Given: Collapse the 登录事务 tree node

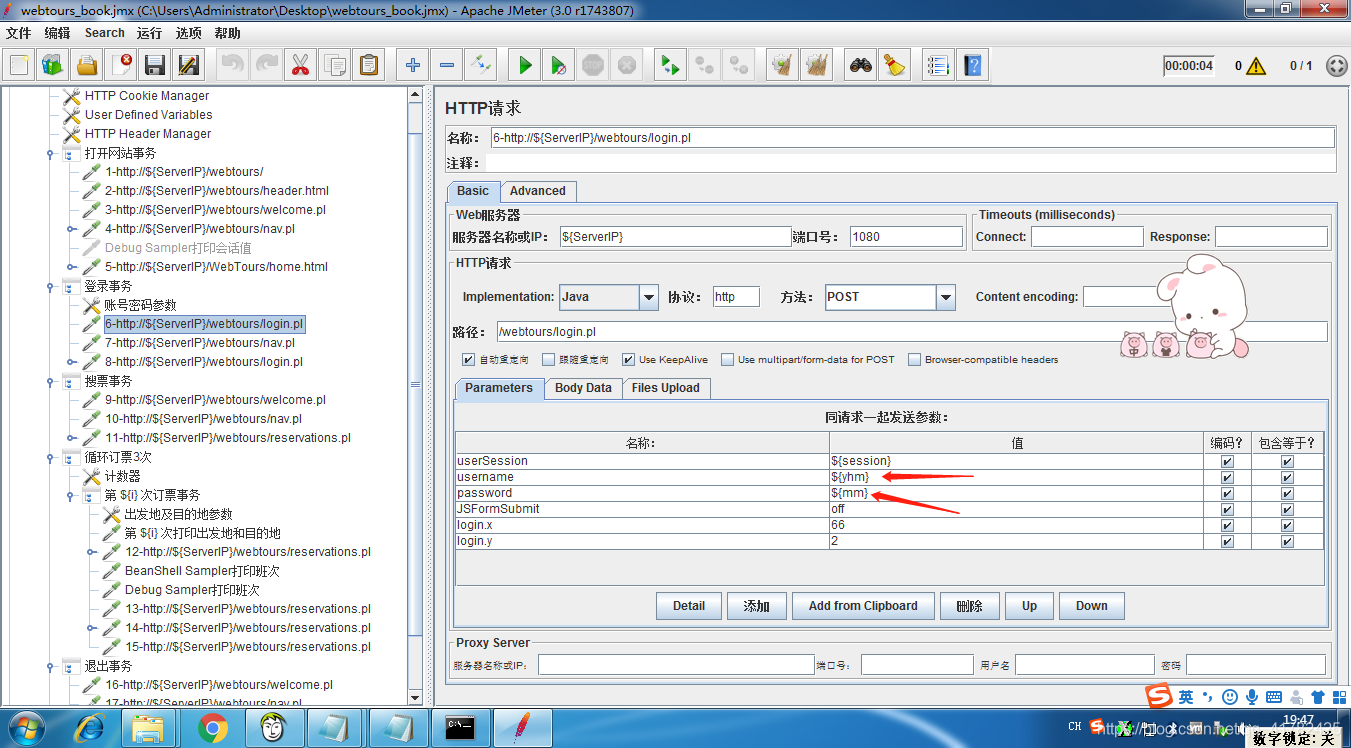Looking at the screenshot, I should [50, 287].
